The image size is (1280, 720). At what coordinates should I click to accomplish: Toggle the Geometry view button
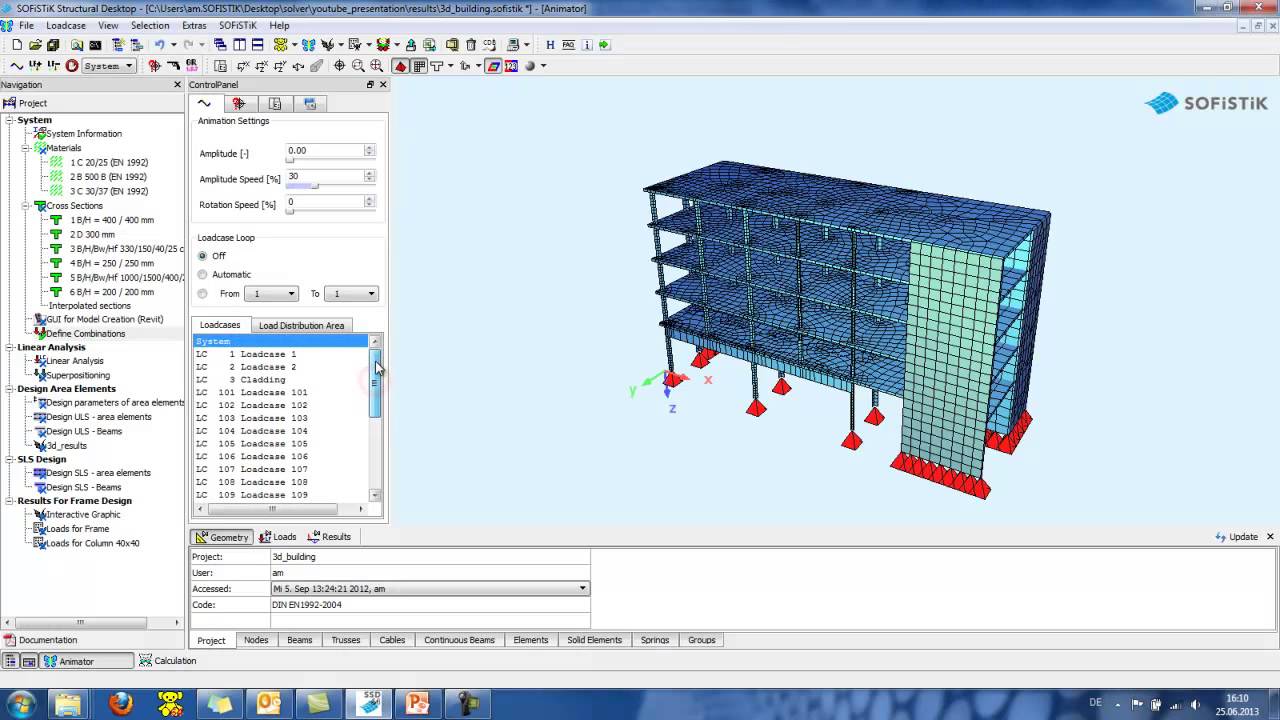coord(222,537)
